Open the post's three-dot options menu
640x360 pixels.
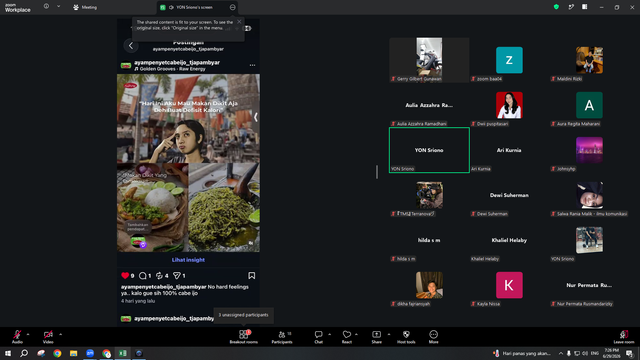click(x=252, y=65)
